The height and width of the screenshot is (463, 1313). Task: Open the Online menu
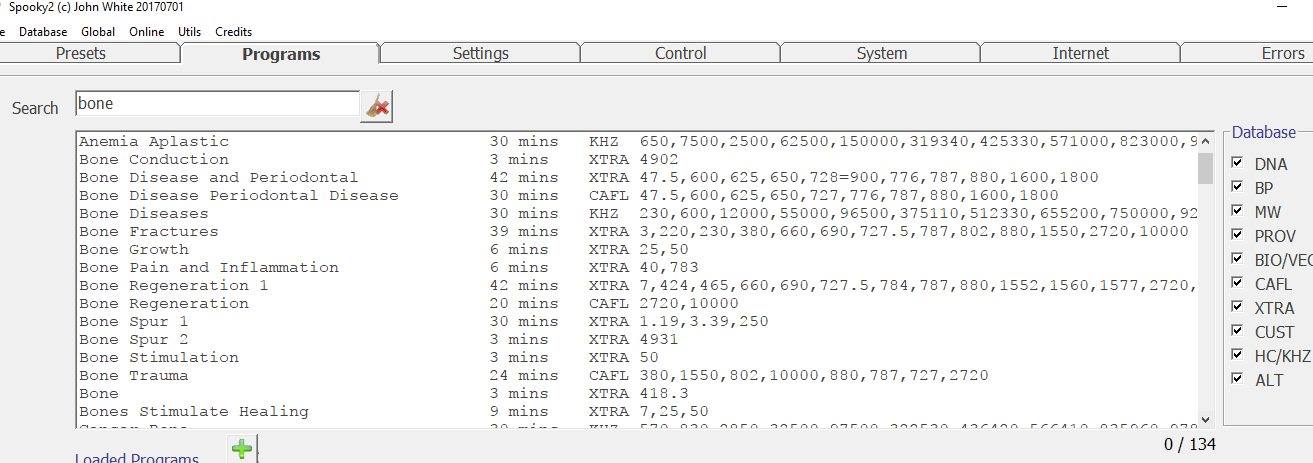[147, 32]
